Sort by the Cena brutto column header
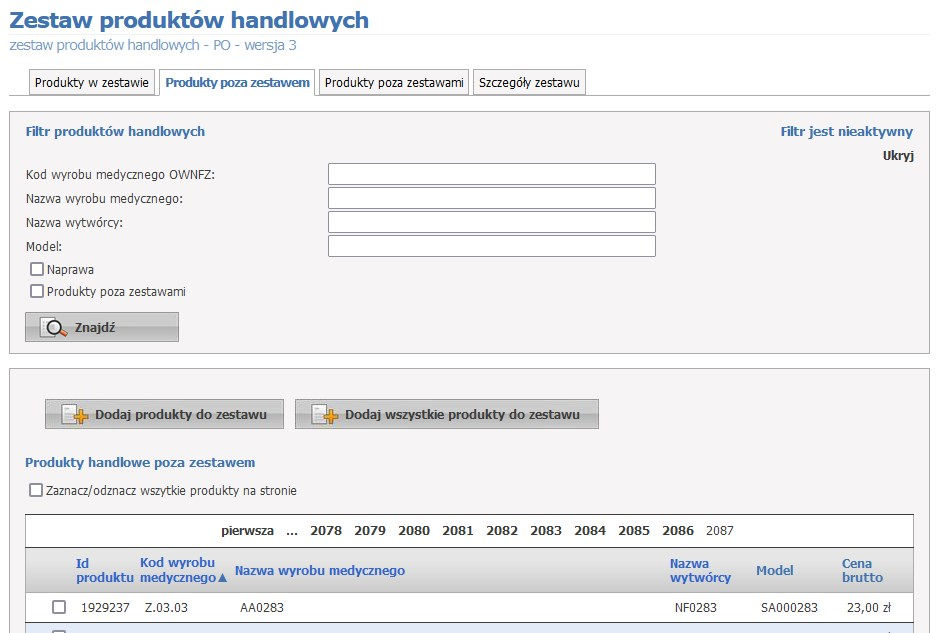The height and width of the screenshot is (633, 940). 862,570
